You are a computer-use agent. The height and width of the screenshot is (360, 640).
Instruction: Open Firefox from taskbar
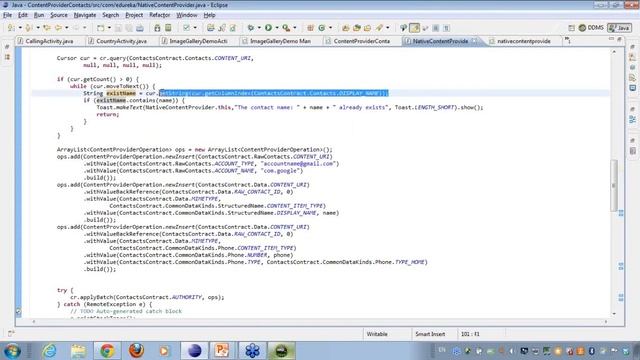pyautogui.click(x=136, y=351)
